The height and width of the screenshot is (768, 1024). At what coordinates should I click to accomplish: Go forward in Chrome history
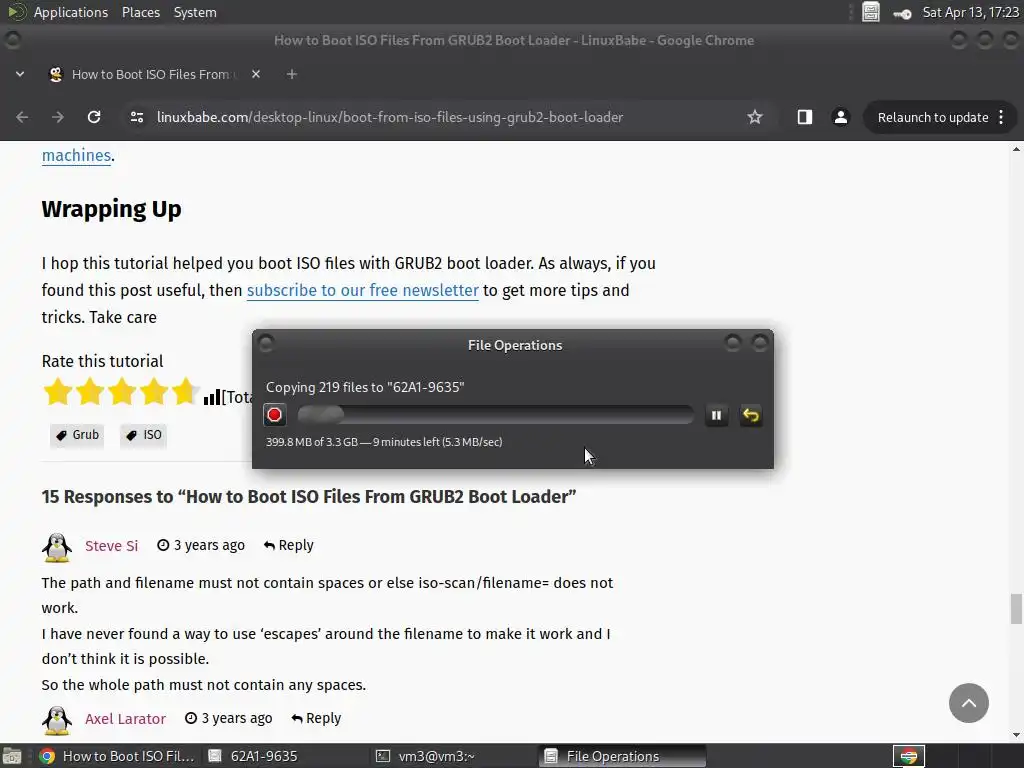point(58,117)
